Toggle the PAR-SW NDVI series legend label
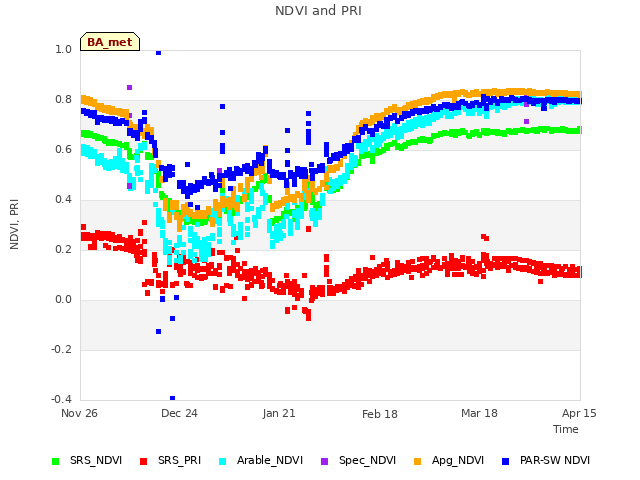Screen dimensions: 640x480 coord(555,460)
